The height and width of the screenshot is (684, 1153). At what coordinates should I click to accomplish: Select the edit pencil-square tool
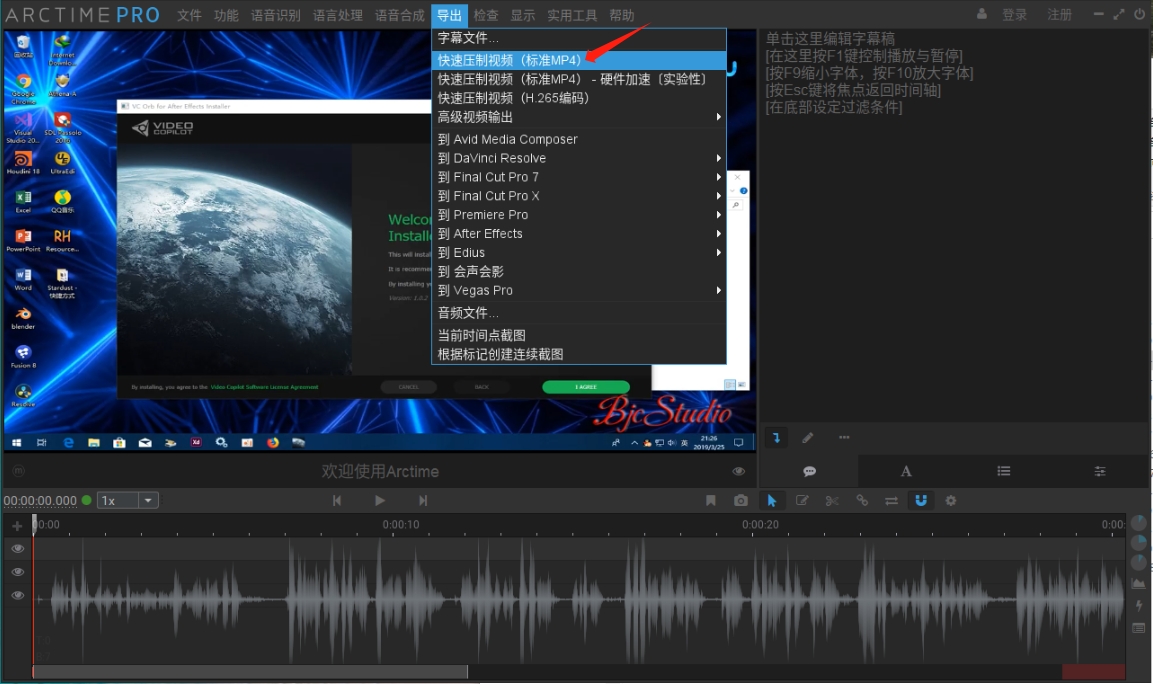click(x=802, y=501)
